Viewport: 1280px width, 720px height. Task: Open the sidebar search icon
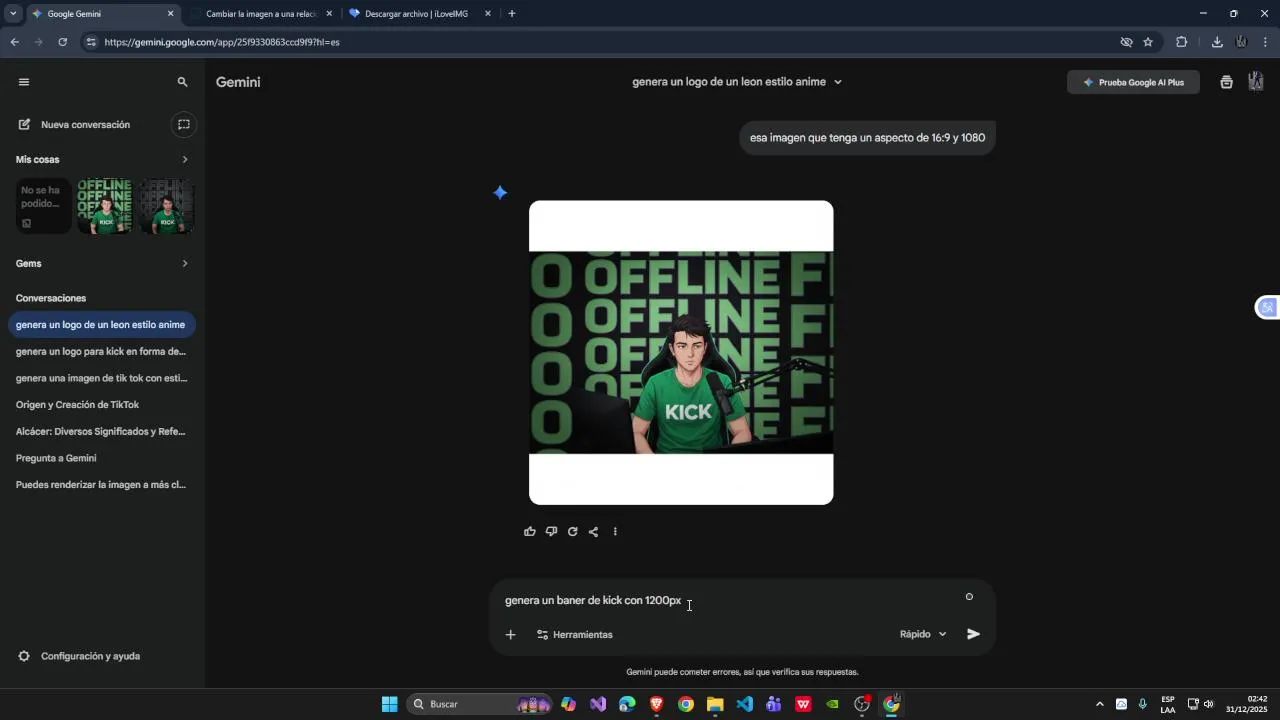(182, 82)
